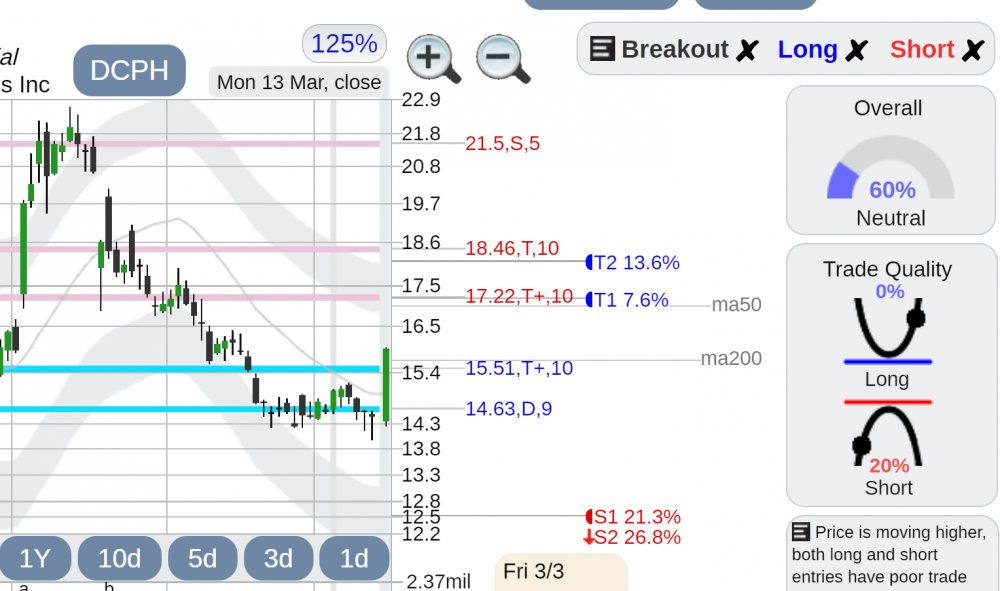Click resistance label 17.22,T+,10

[x=519, y=296]
